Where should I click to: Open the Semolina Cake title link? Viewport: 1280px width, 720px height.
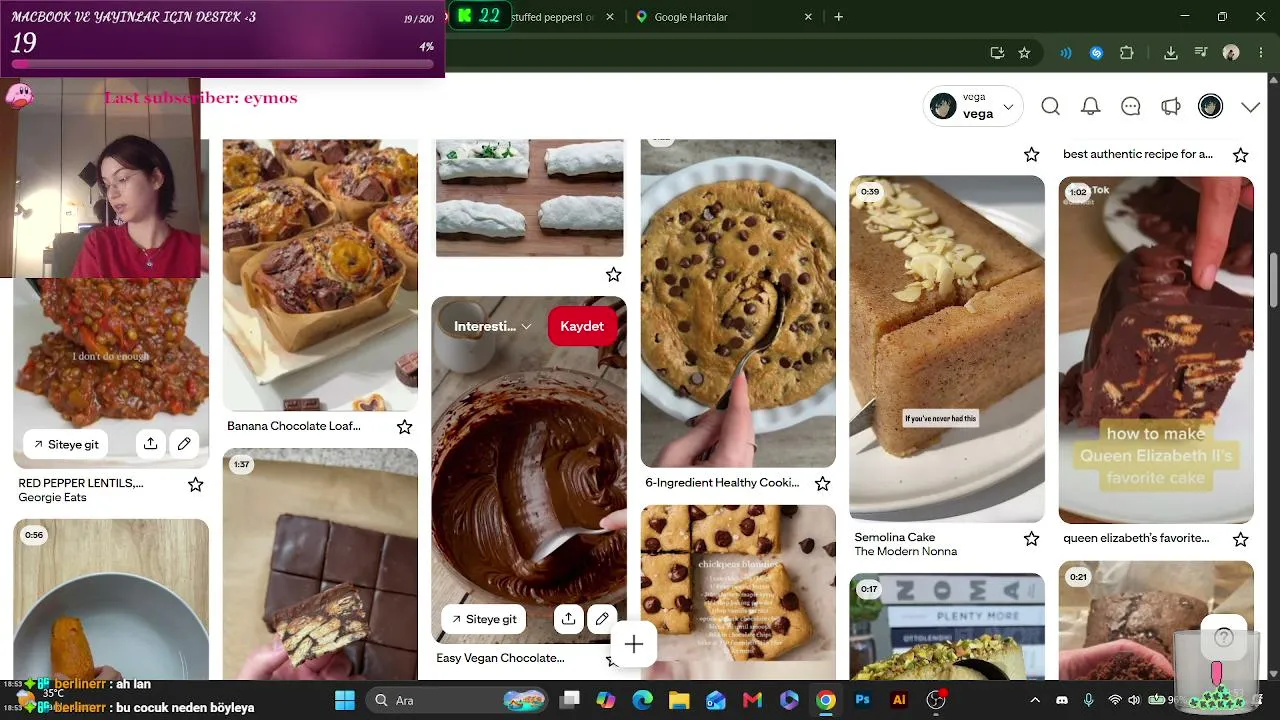(895, 537)
